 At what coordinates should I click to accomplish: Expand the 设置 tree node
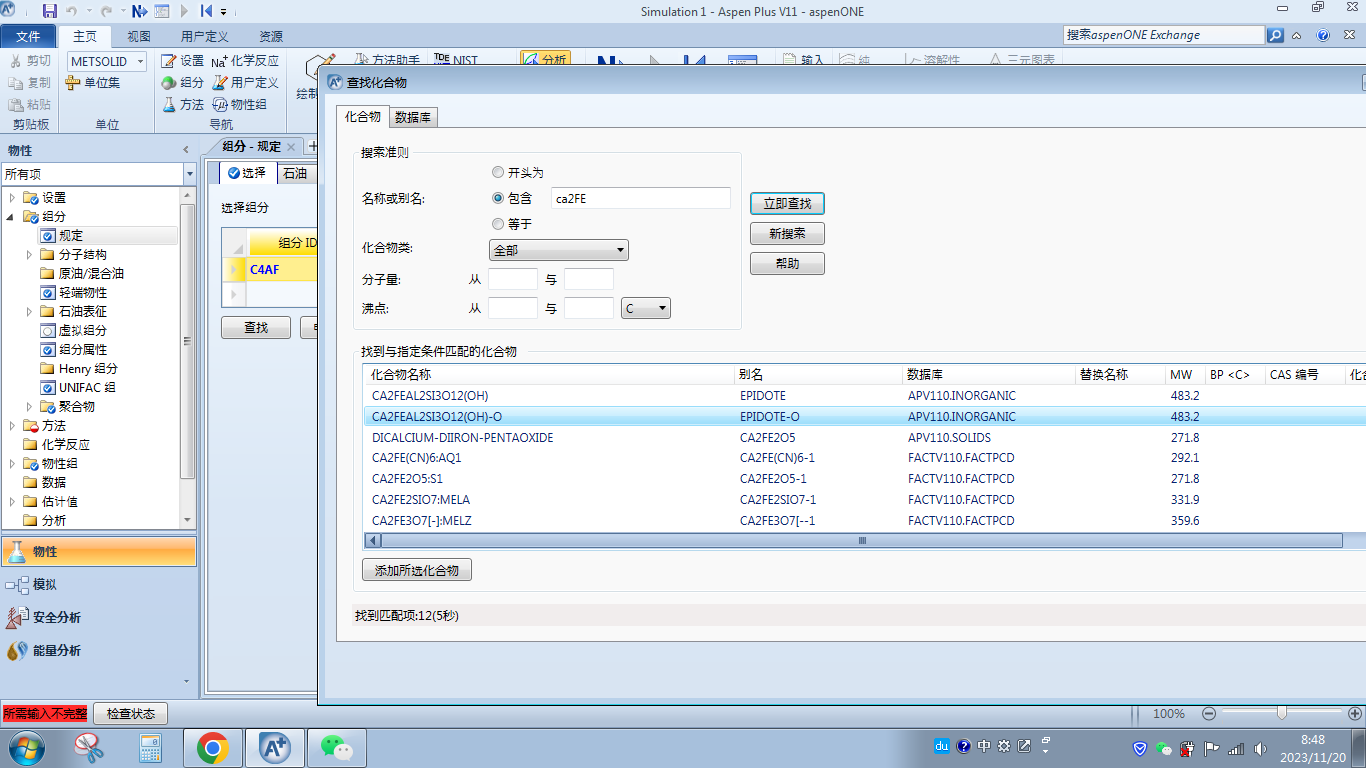(x=12, y=198)
